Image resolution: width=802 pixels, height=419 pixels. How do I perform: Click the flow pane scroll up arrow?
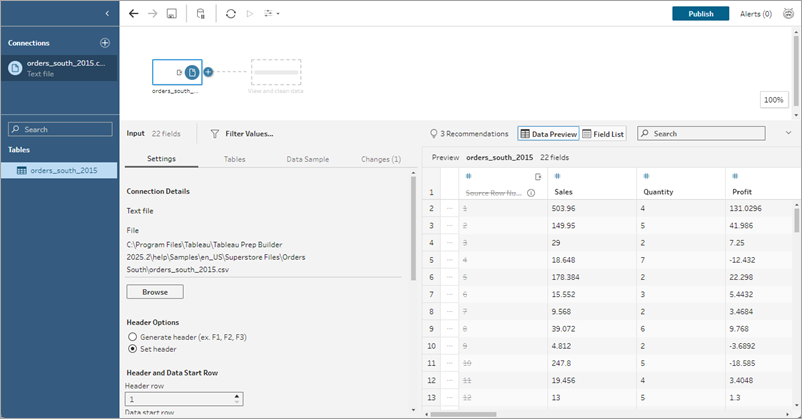coord(796,32)
